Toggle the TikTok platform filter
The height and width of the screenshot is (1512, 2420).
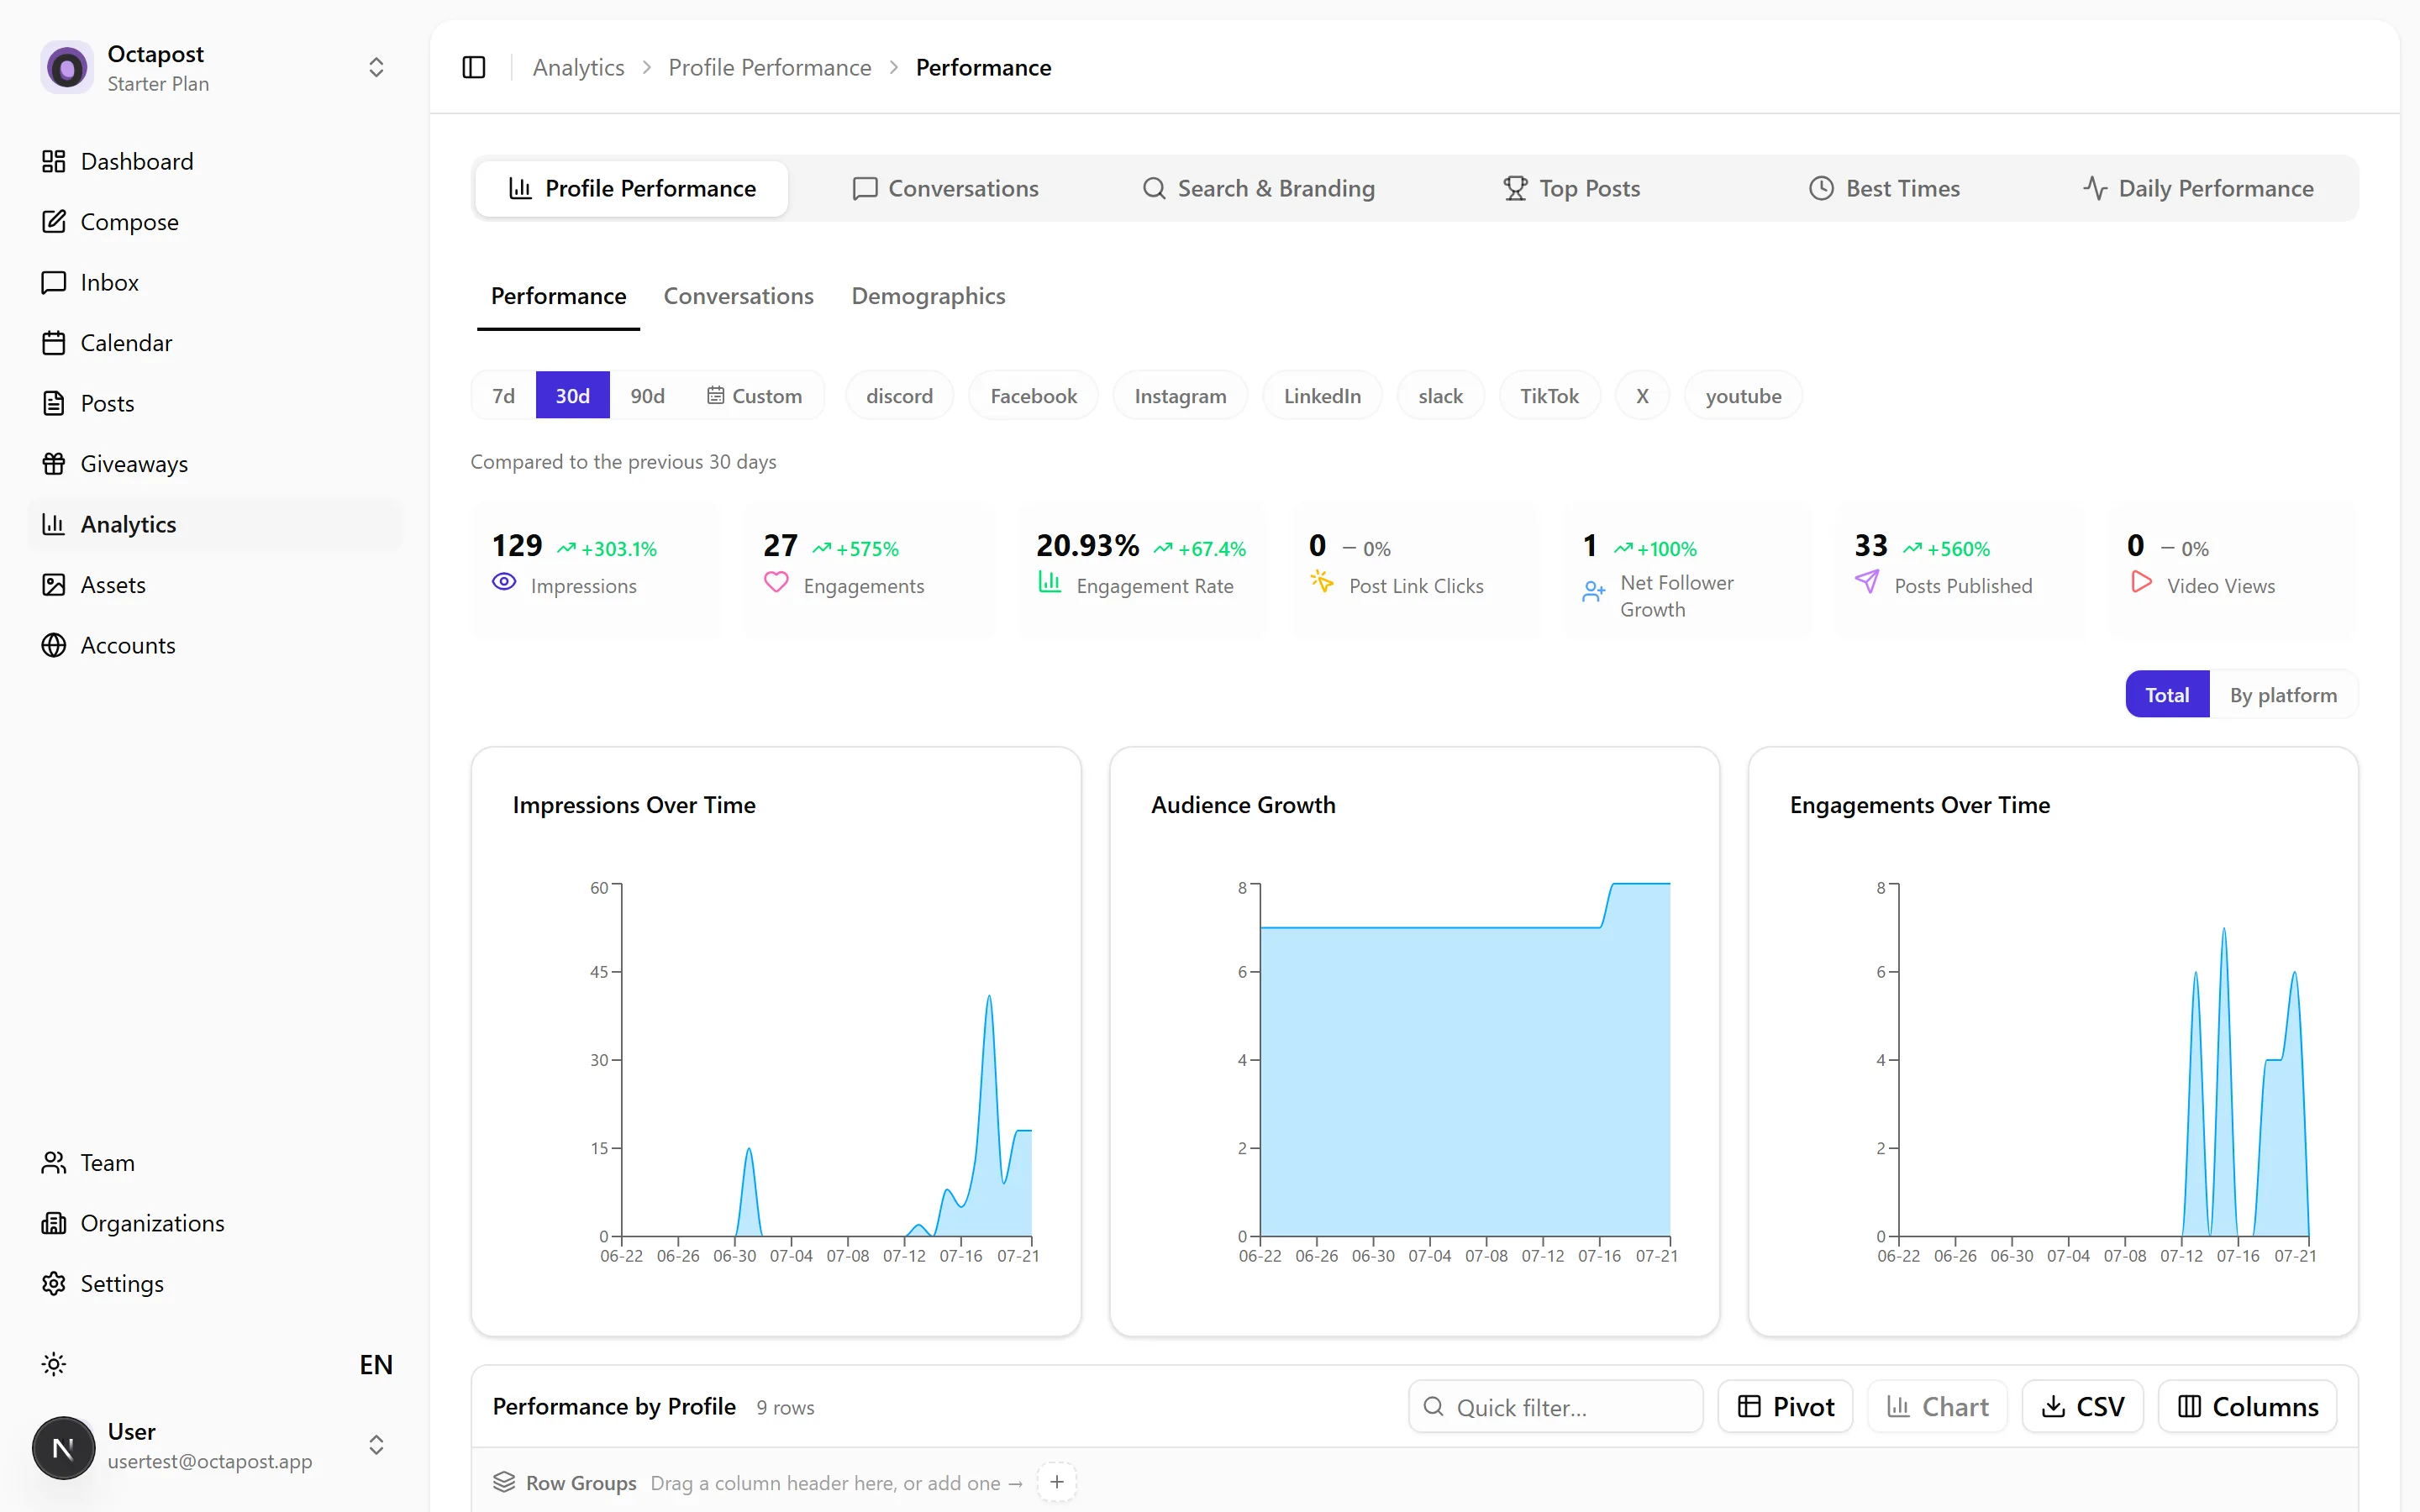[1549, 396]
